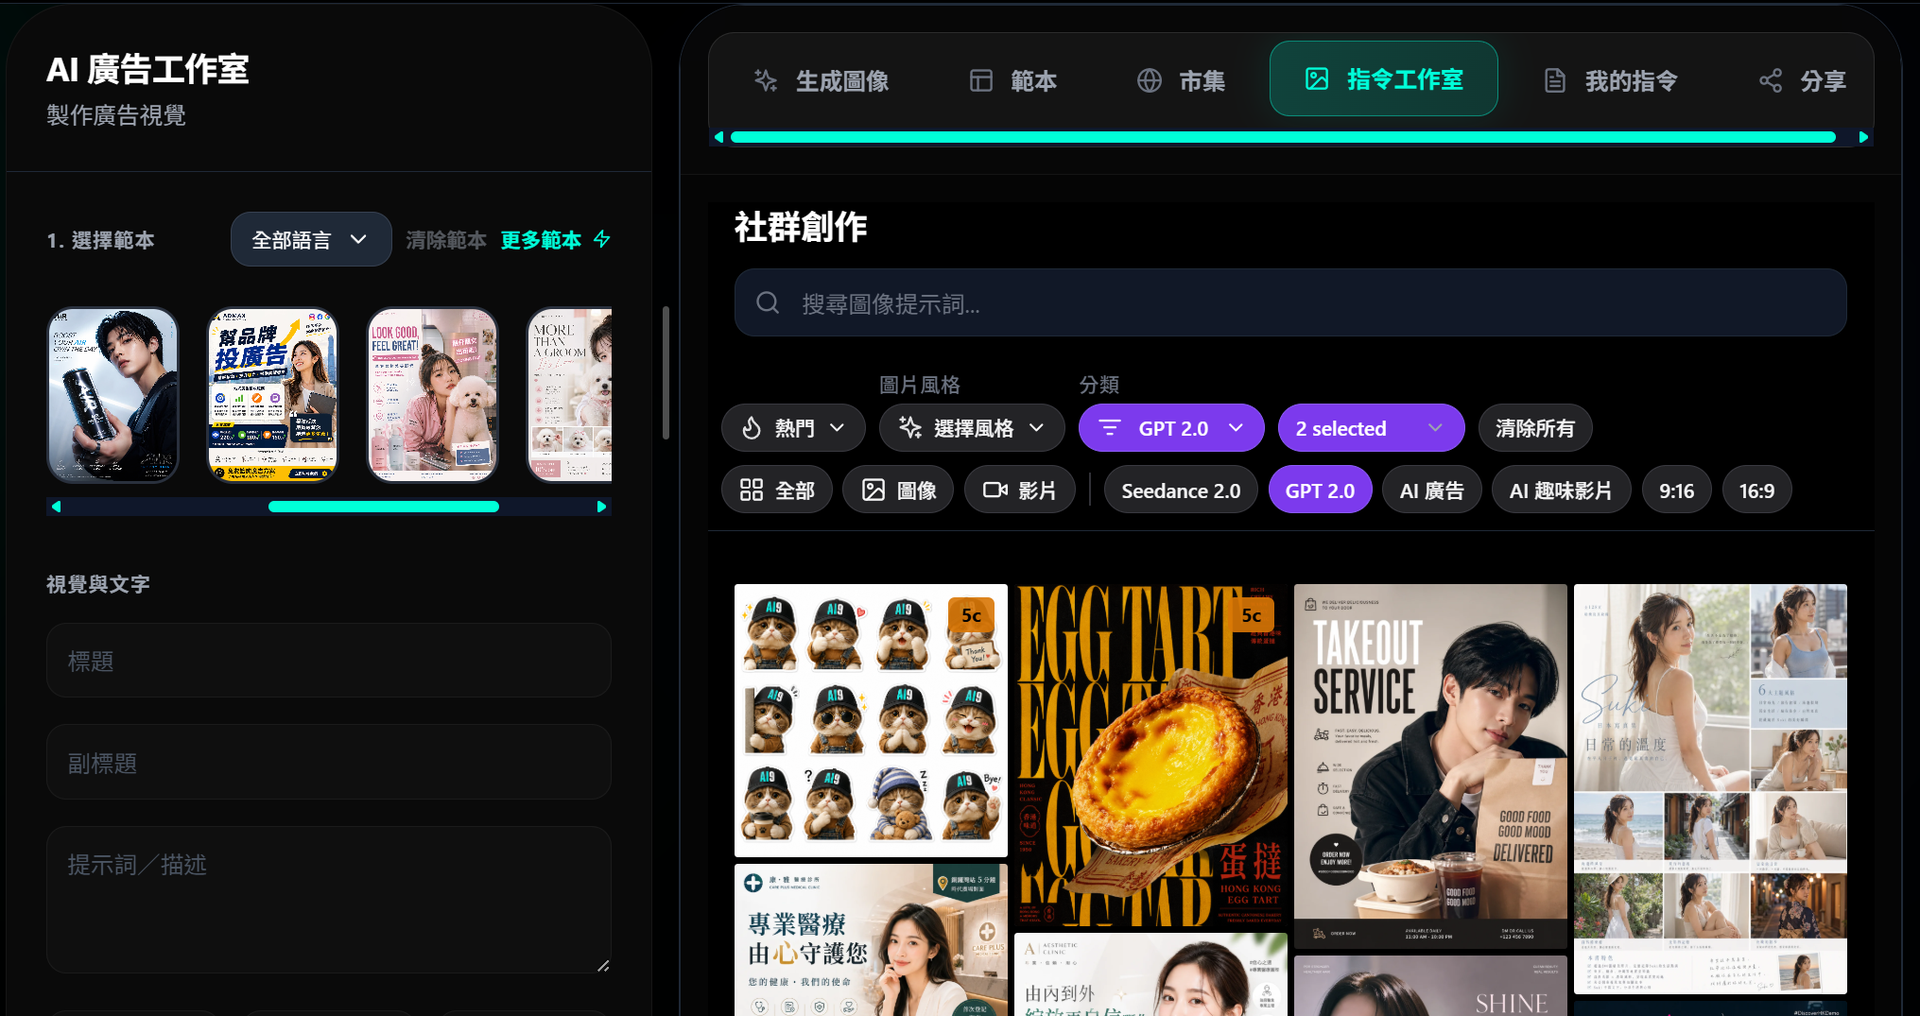1920x1016 pixels.
Task: Select the LOOK GOOD FEEL GREAT template
Action: 433,395
